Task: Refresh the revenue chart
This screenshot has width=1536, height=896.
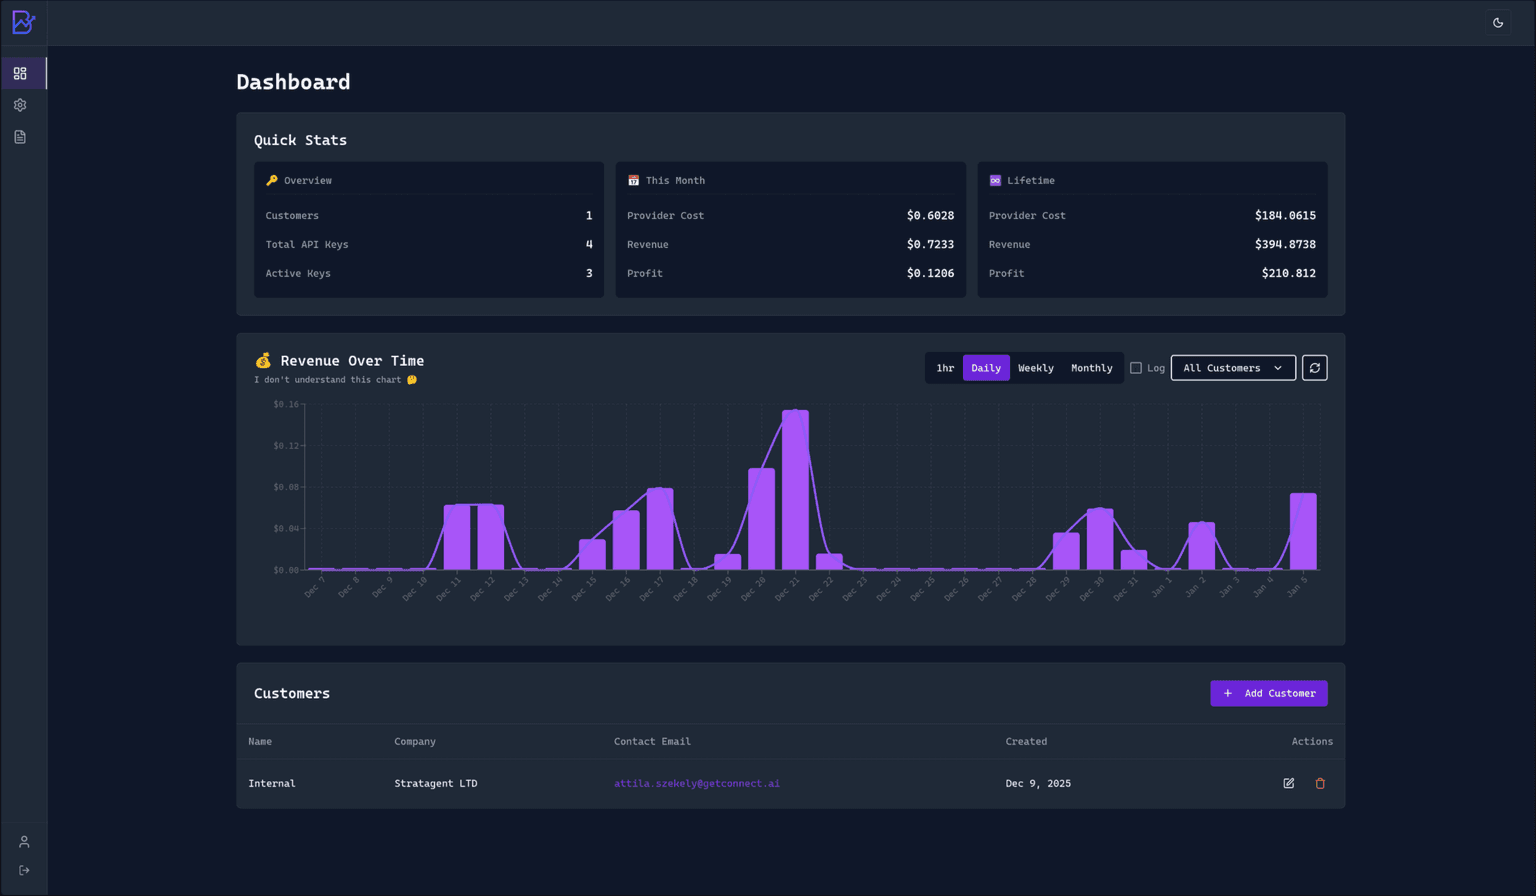Action: 1315,368
